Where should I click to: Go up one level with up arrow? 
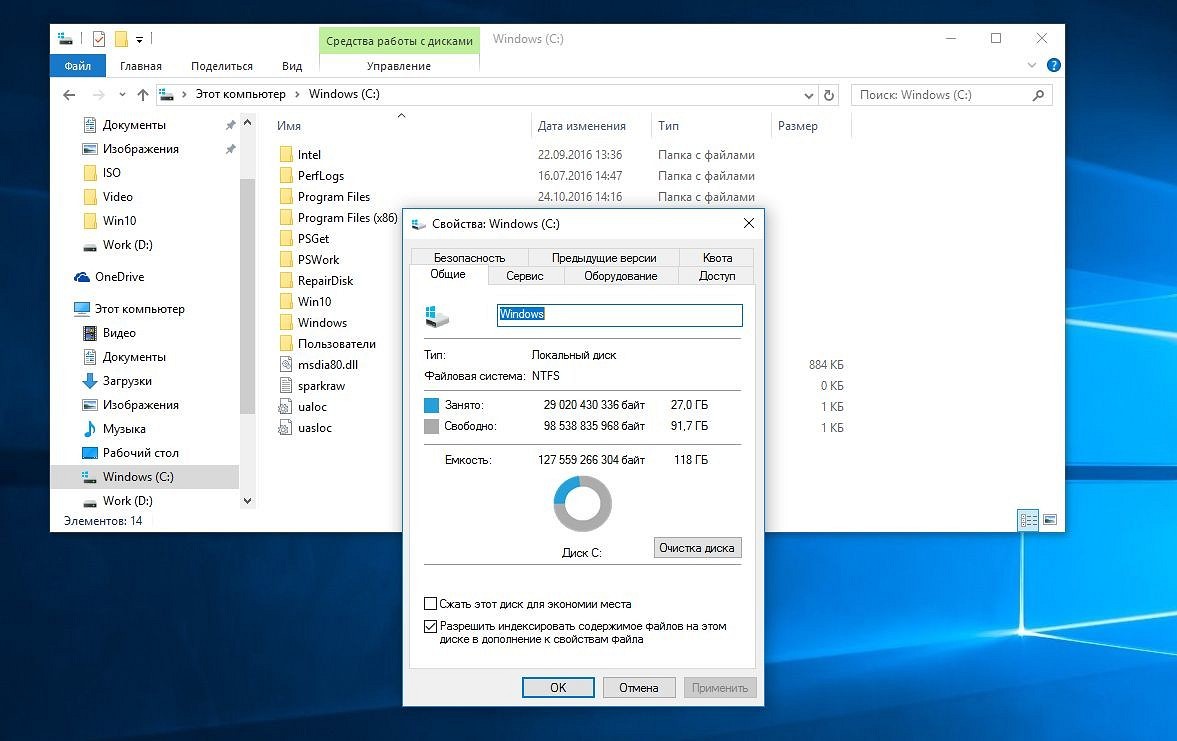[143, 95]
